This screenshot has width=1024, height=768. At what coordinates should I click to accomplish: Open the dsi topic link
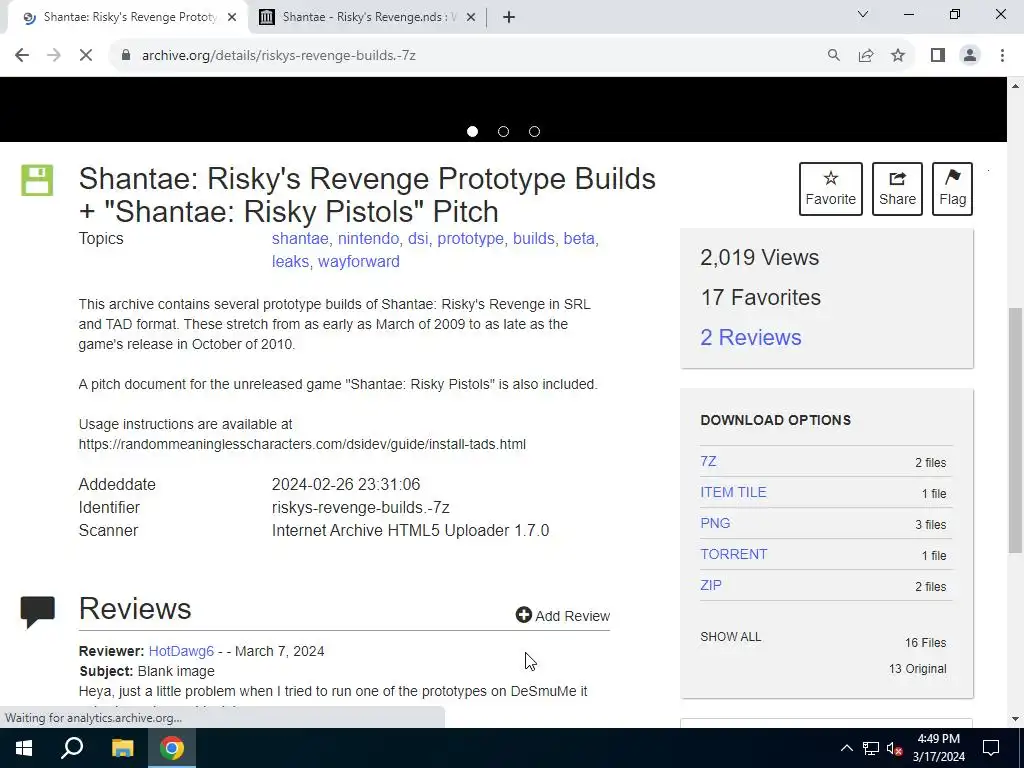pyautogui.click(x=418, y=238)
